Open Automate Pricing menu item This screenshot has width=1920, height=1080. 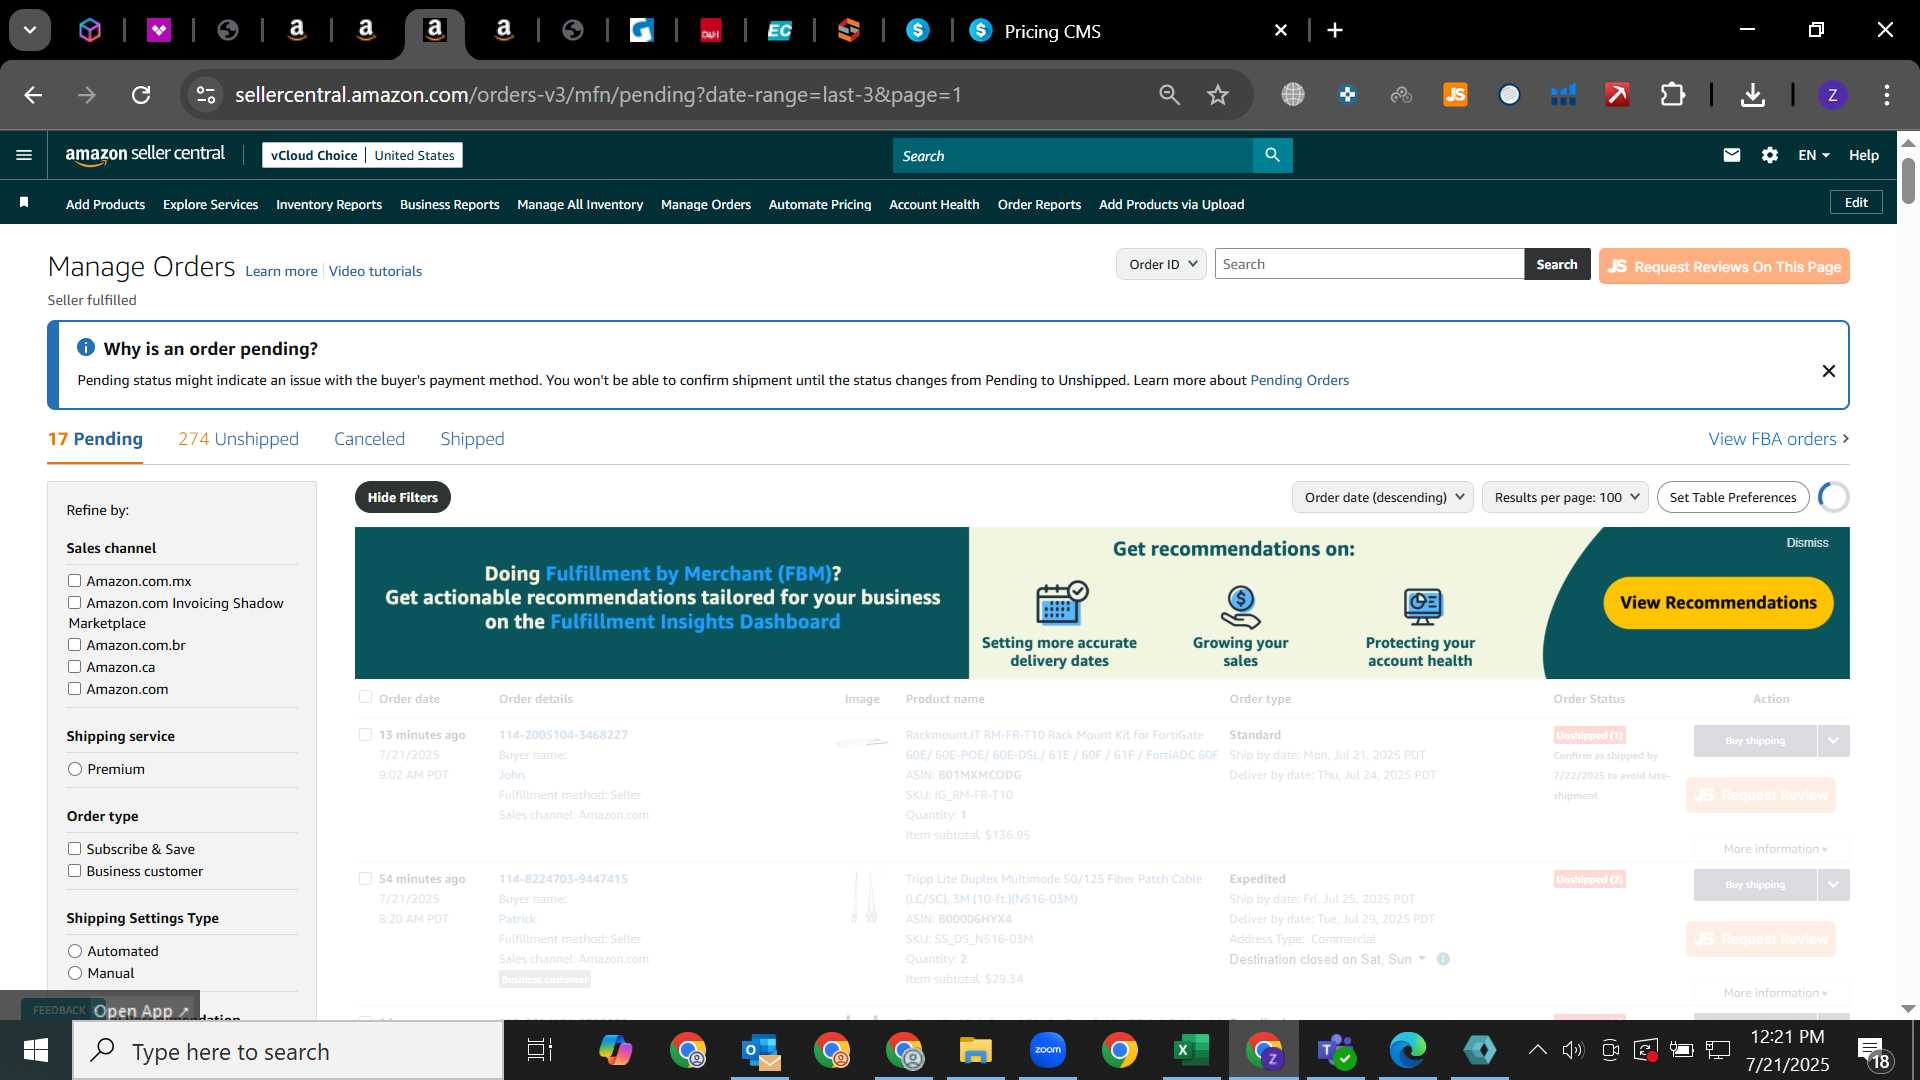click(x=820, y=204)
